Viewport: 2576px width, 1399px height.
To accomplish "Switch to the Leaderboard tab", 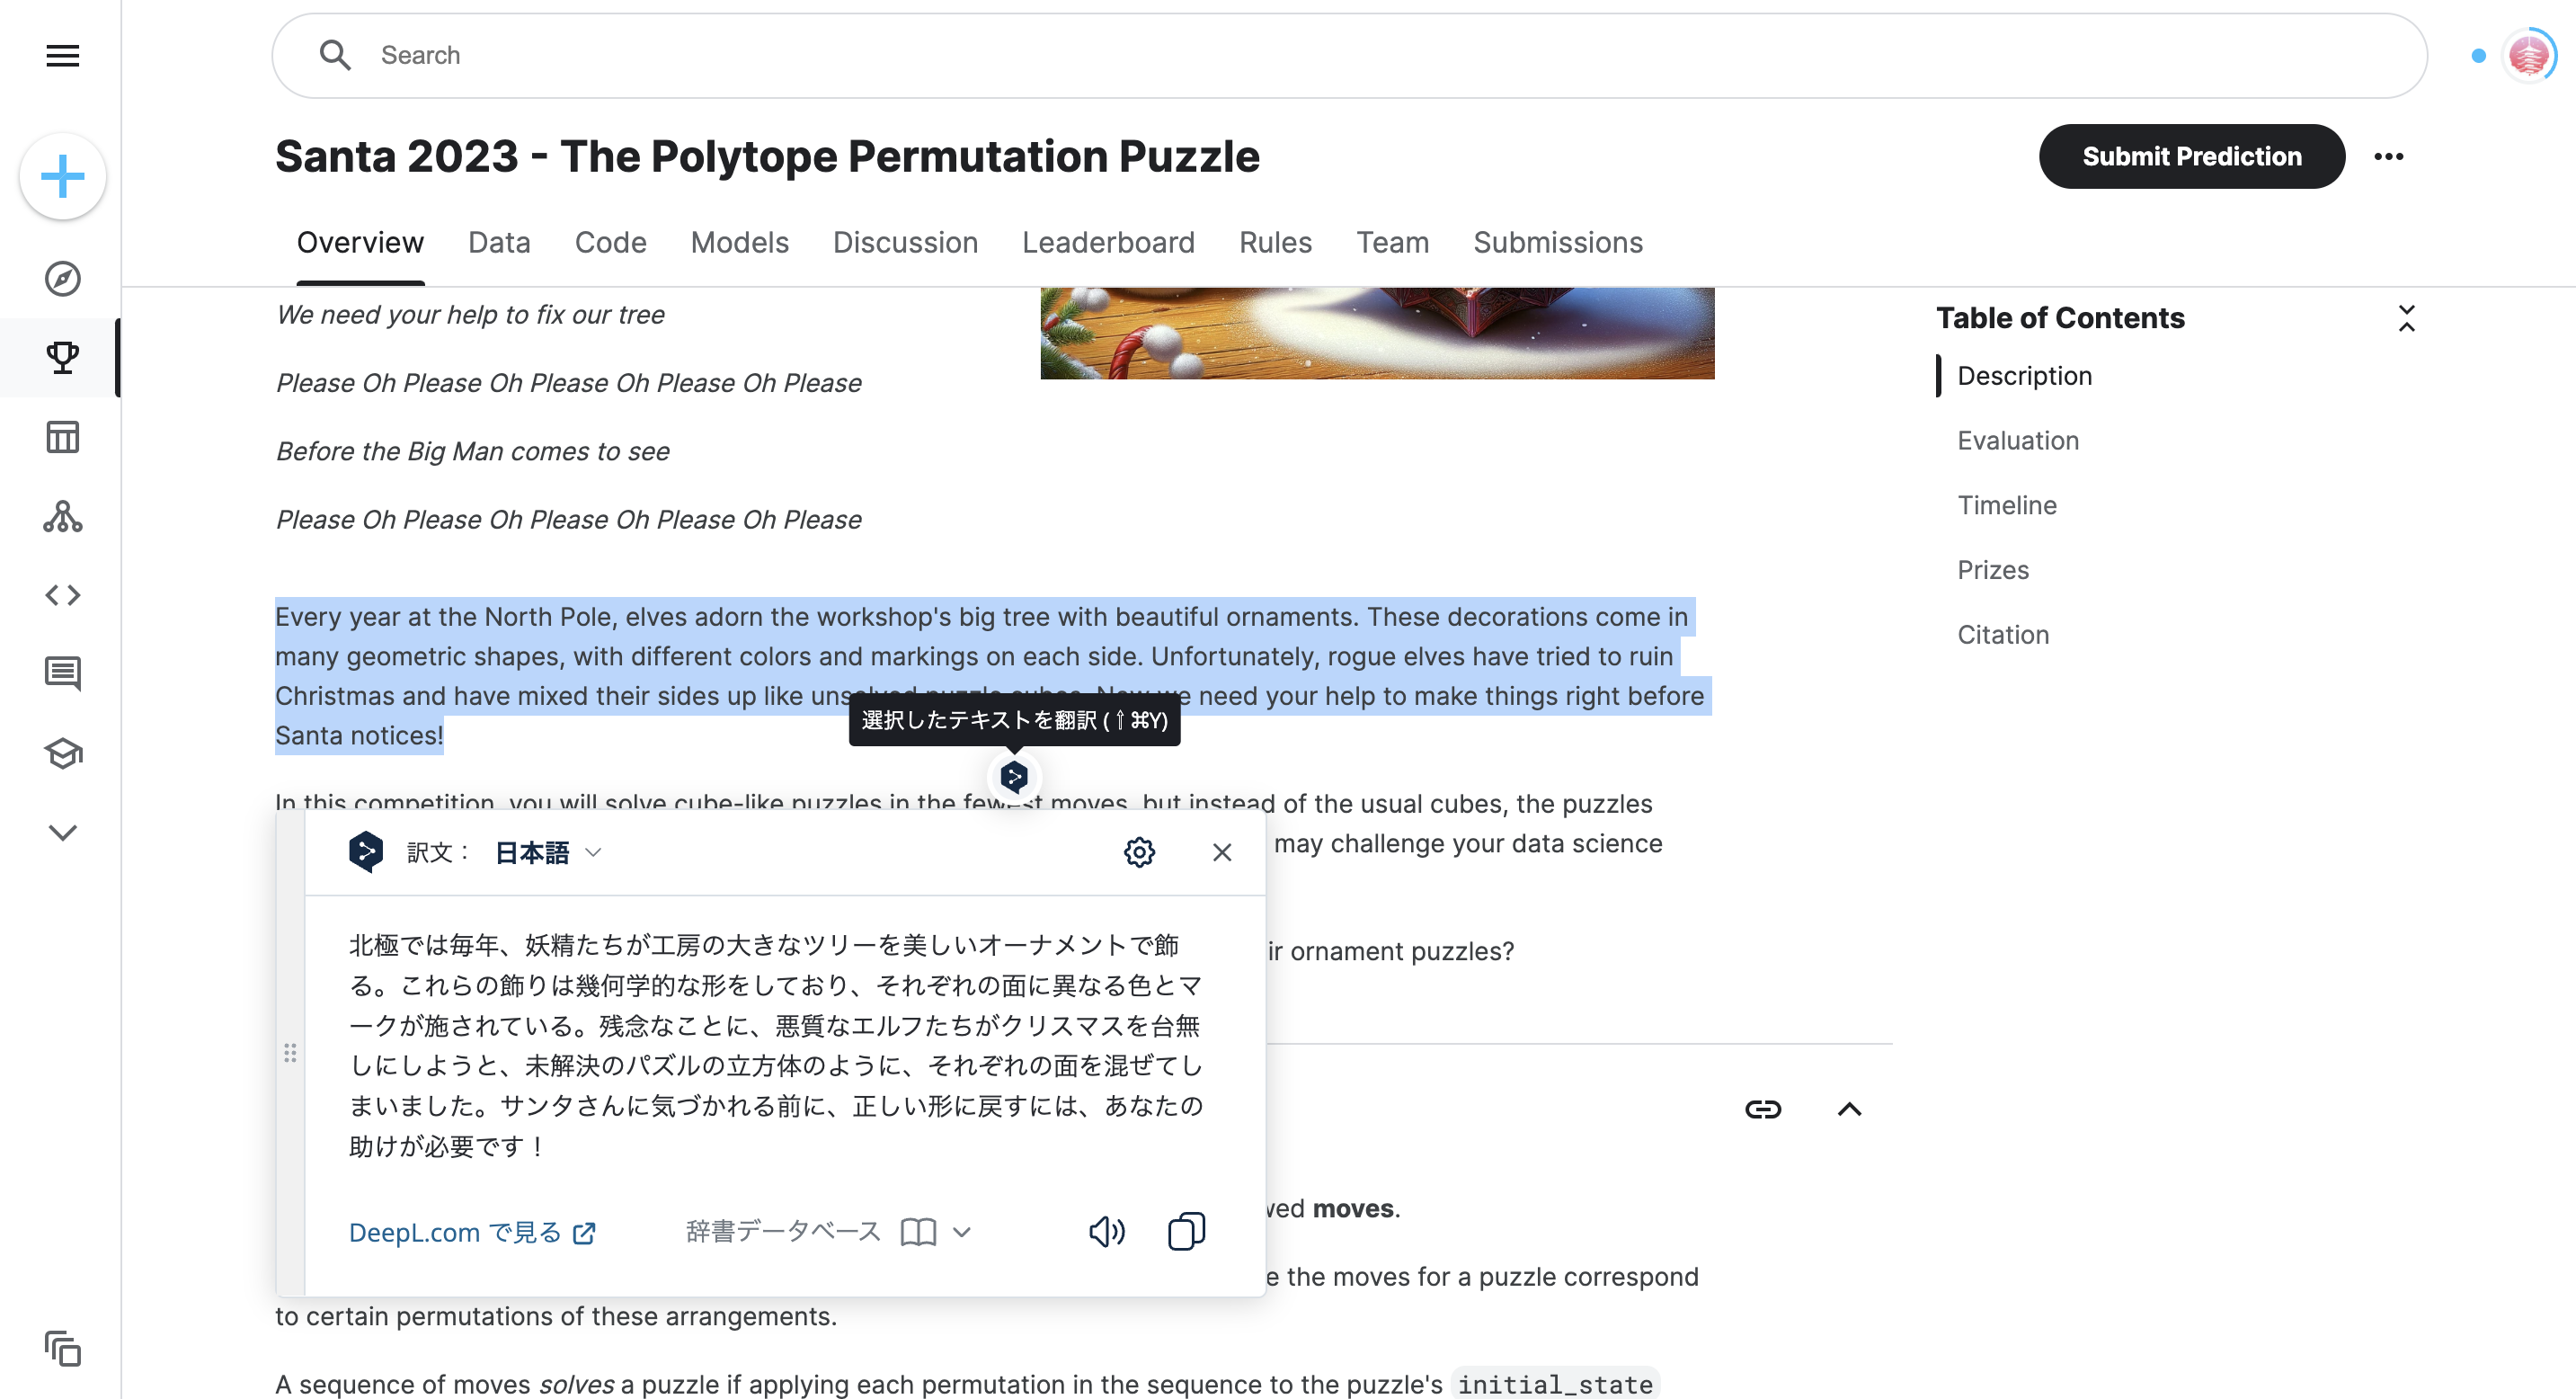I will pos(1108,242).
